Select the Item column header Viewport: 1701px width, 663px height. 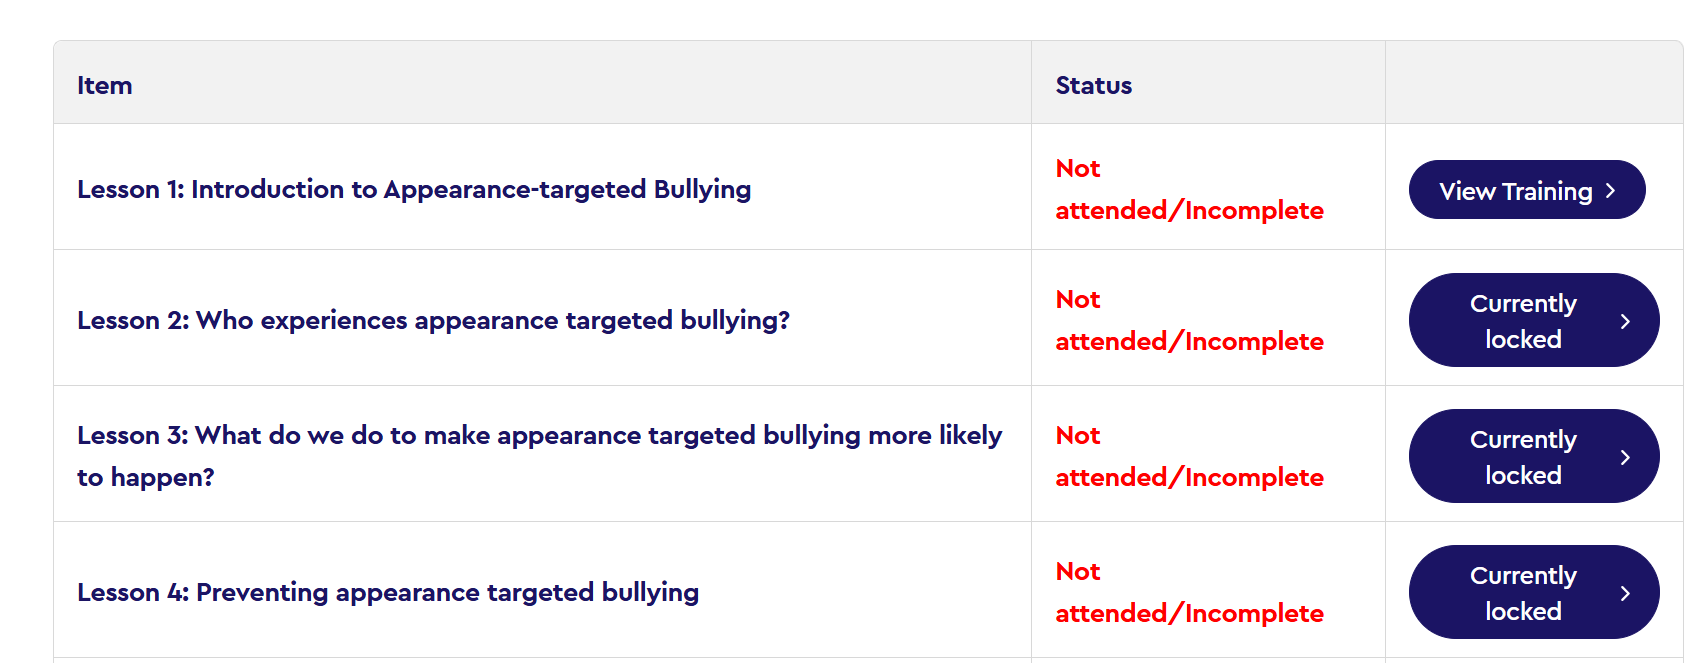pos(105,86)
